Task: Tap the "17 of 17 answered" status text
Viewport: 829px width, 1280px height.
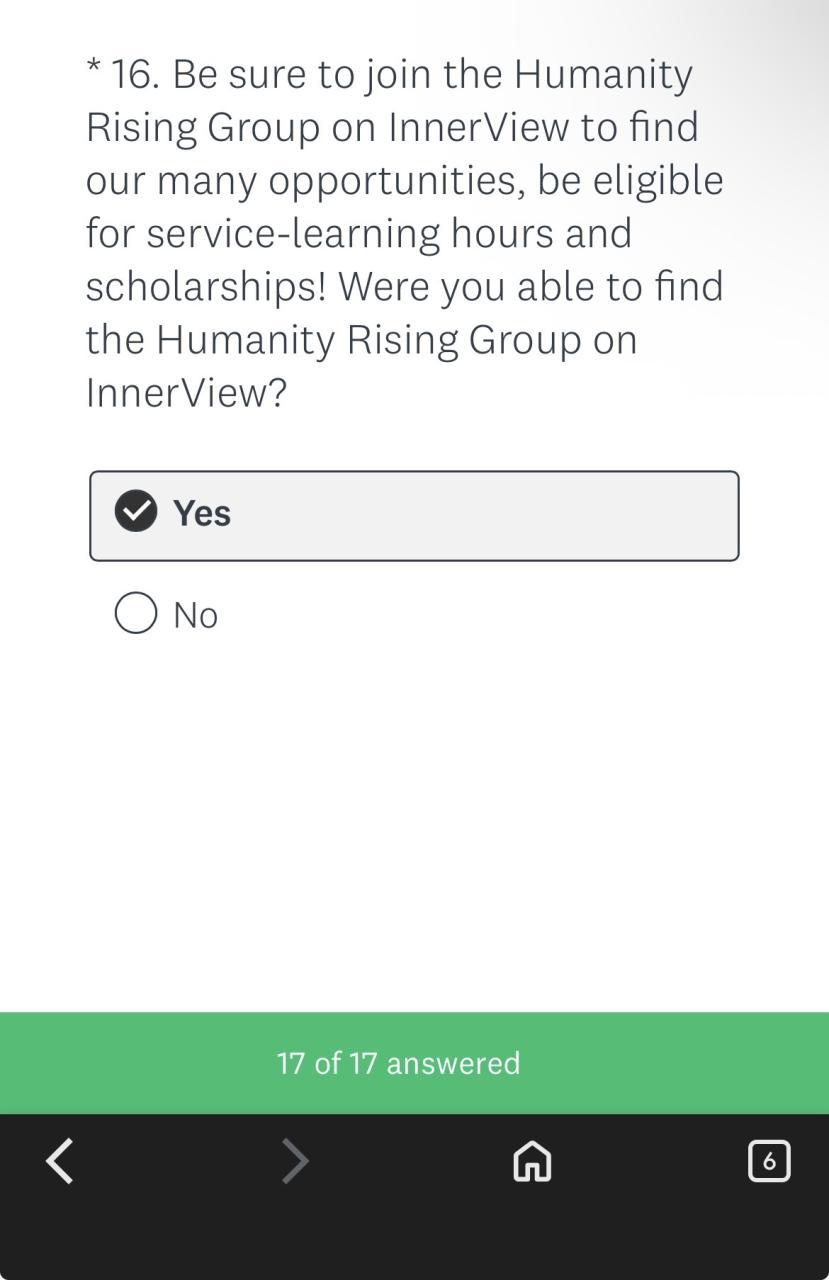Action: point(398,1062)
